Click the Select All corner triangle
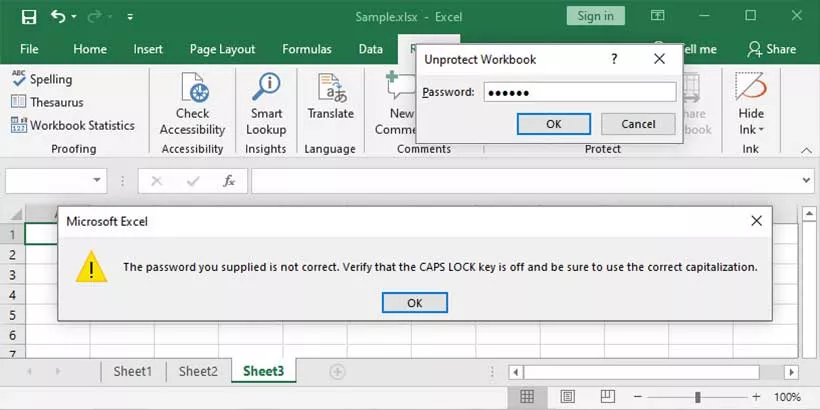Viewport: 820px width, 410px height. click(16, 214)
